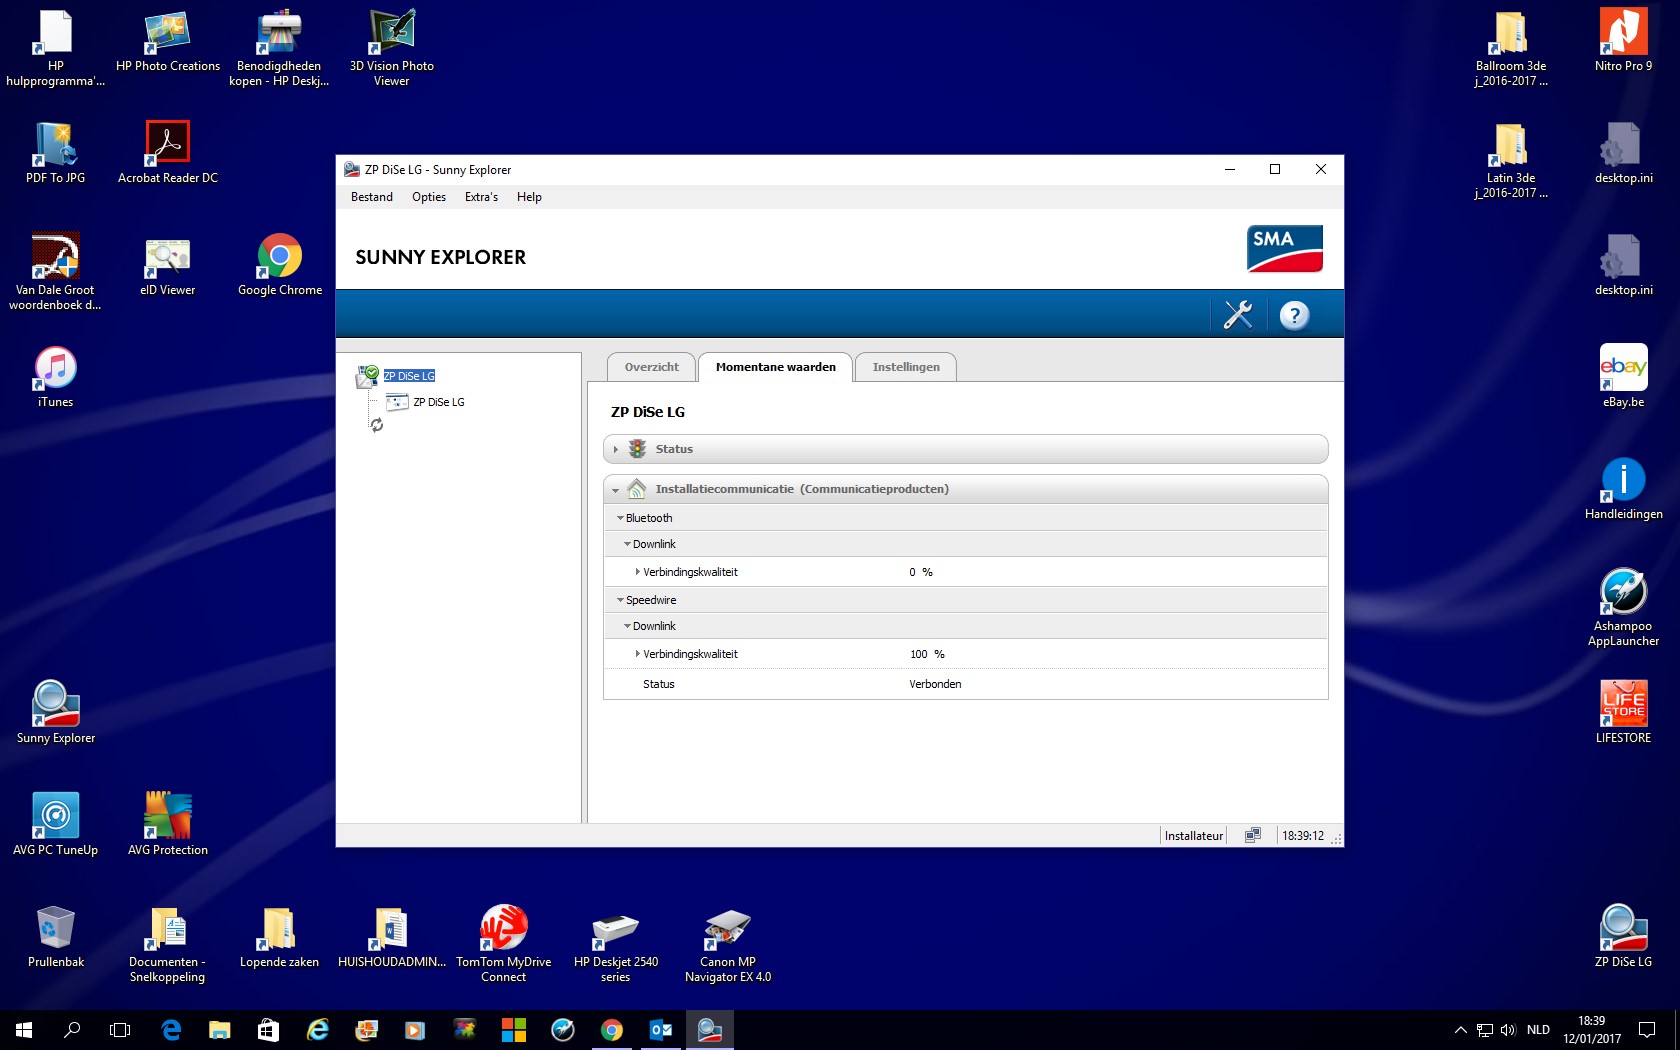Click the connection status icon in status bar
1680x1050 pixels.
click(1252, 835)
